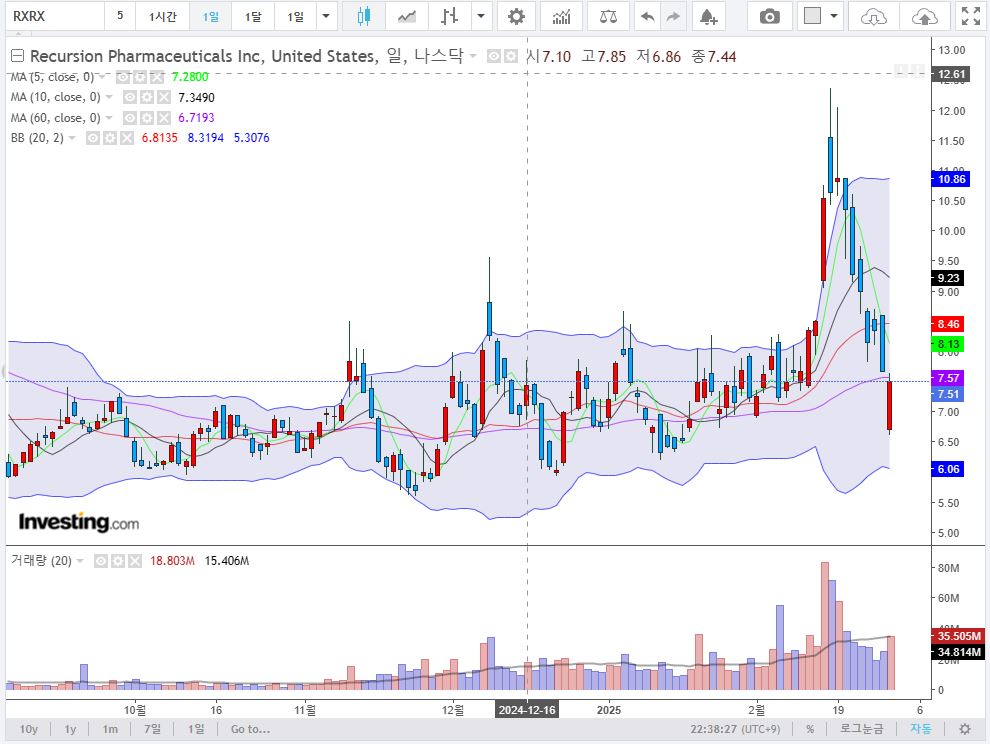Toggle log scale (로그눈금)

(x=861, y=729)
